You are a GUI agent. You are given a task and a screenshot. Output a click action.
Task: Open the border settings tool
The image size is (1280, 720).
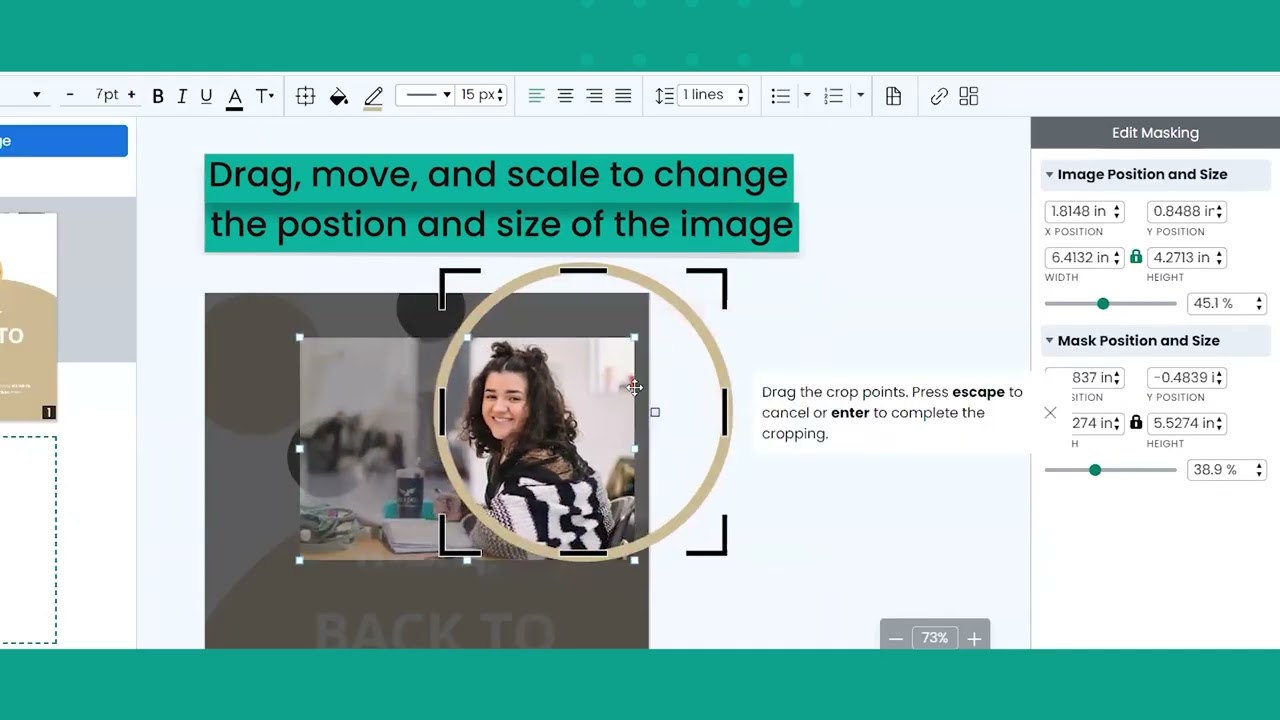tap(306, 96)
